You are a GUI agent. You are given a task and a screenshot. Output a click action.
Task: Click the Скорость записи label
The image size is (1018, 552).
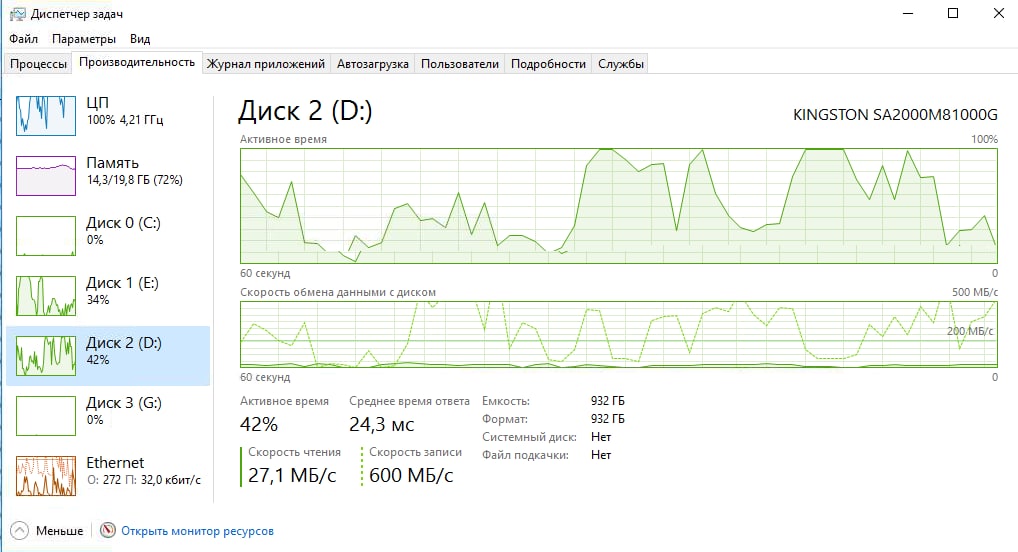click(416, 452)
